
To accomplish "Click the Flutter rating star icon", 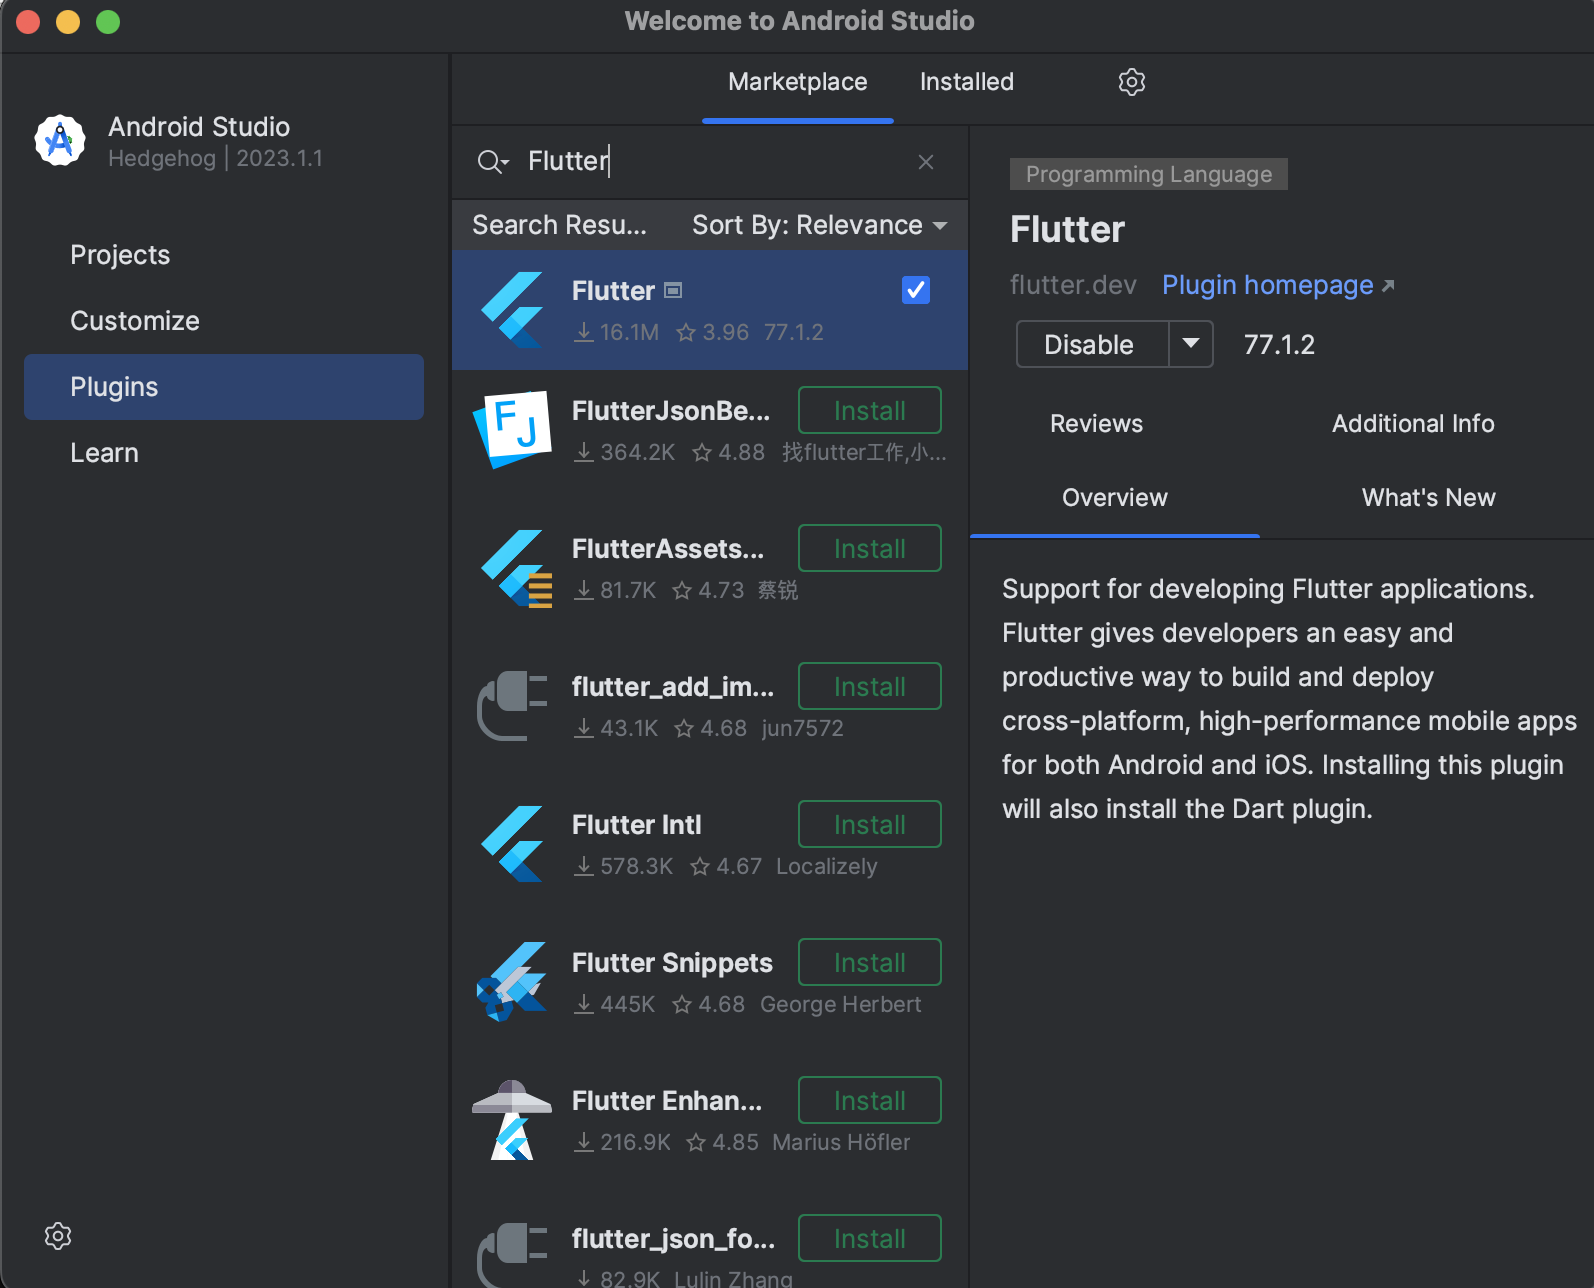I will (x=686, y=332).
